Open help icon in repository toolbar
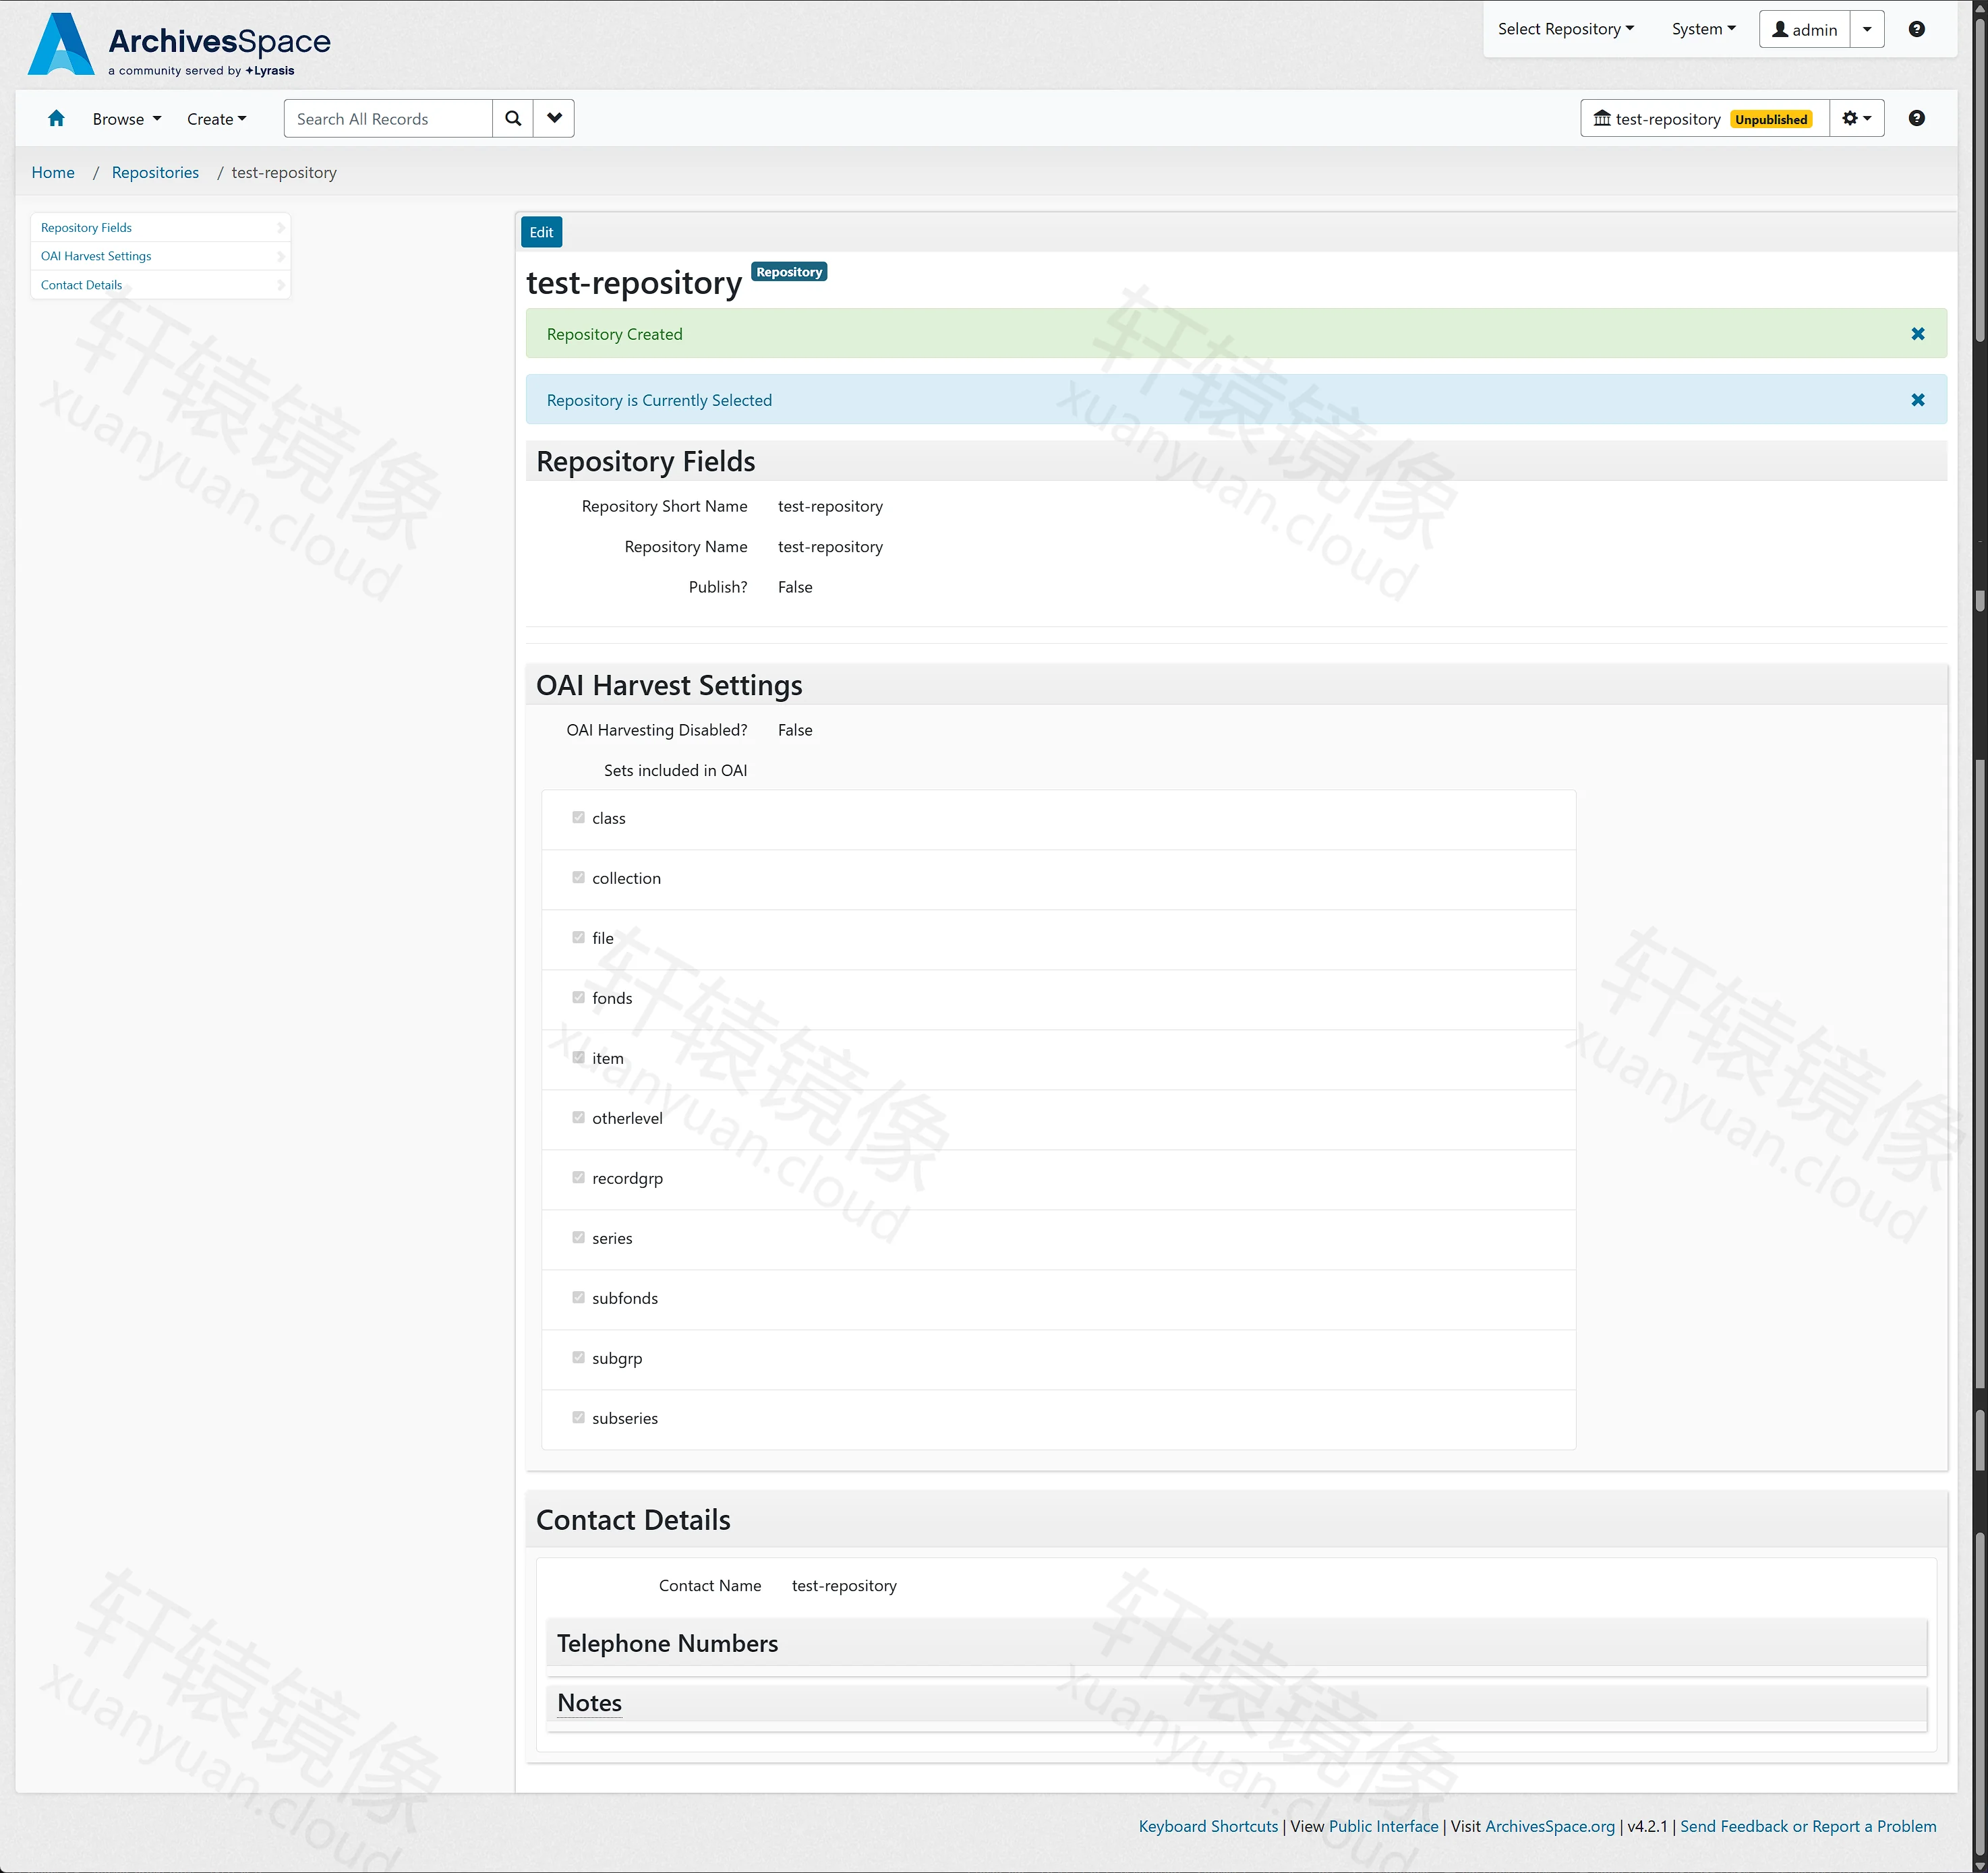This screenshot has width=1988, height=1873. coord(1916,119)
